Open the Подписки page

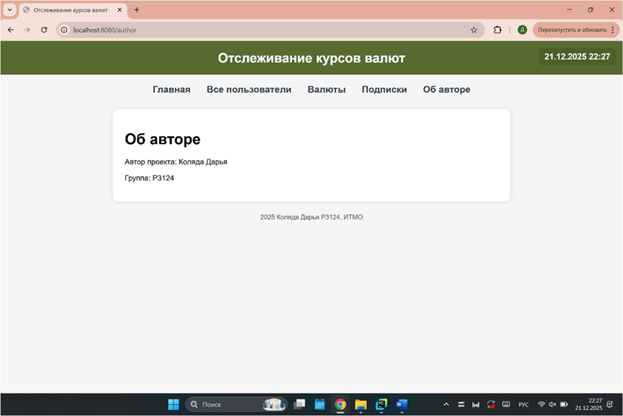coord(384,90)
